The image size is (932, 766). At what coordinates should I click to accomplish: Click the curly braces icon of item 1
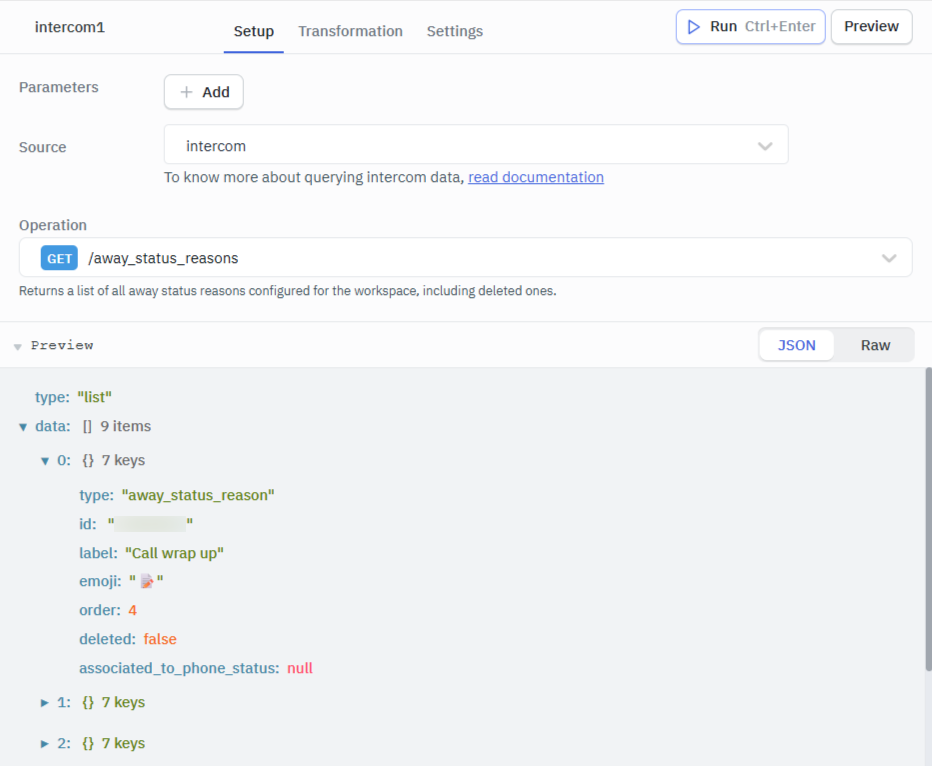coord(88,702)
